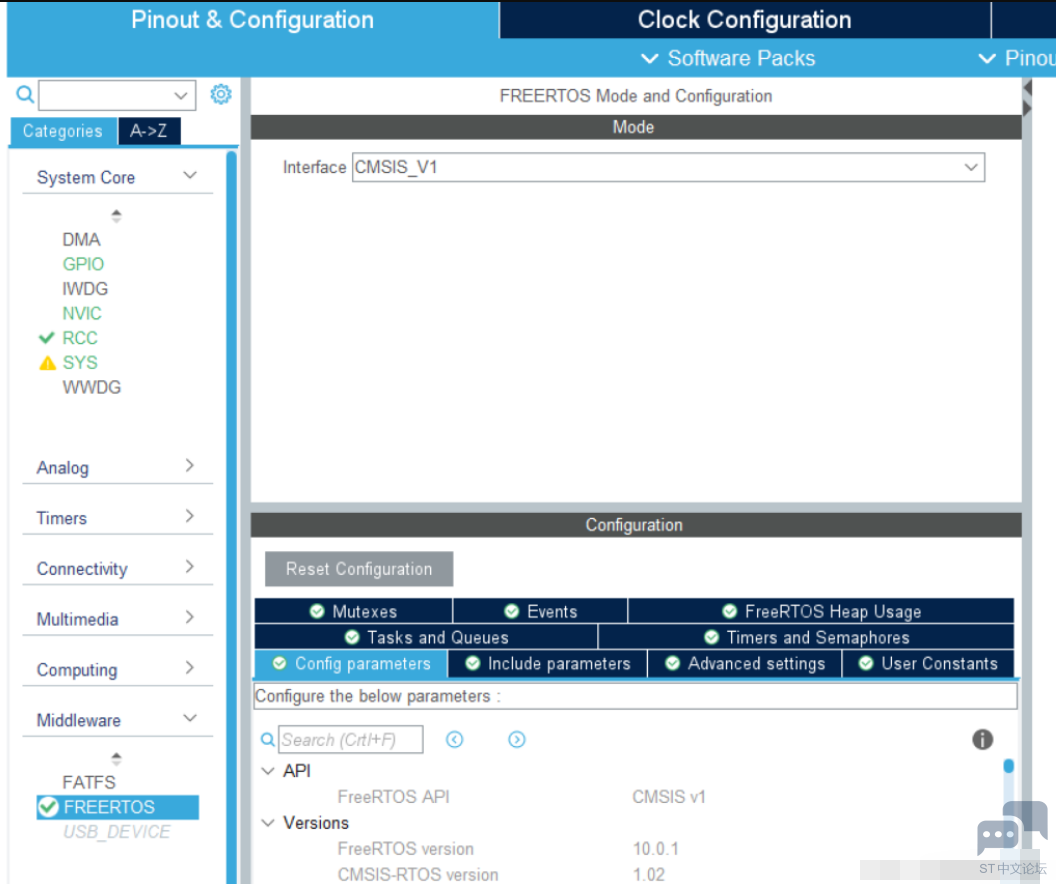Open the Include parameters tab
The image size is (1056, 884).
tap(548, 664)
